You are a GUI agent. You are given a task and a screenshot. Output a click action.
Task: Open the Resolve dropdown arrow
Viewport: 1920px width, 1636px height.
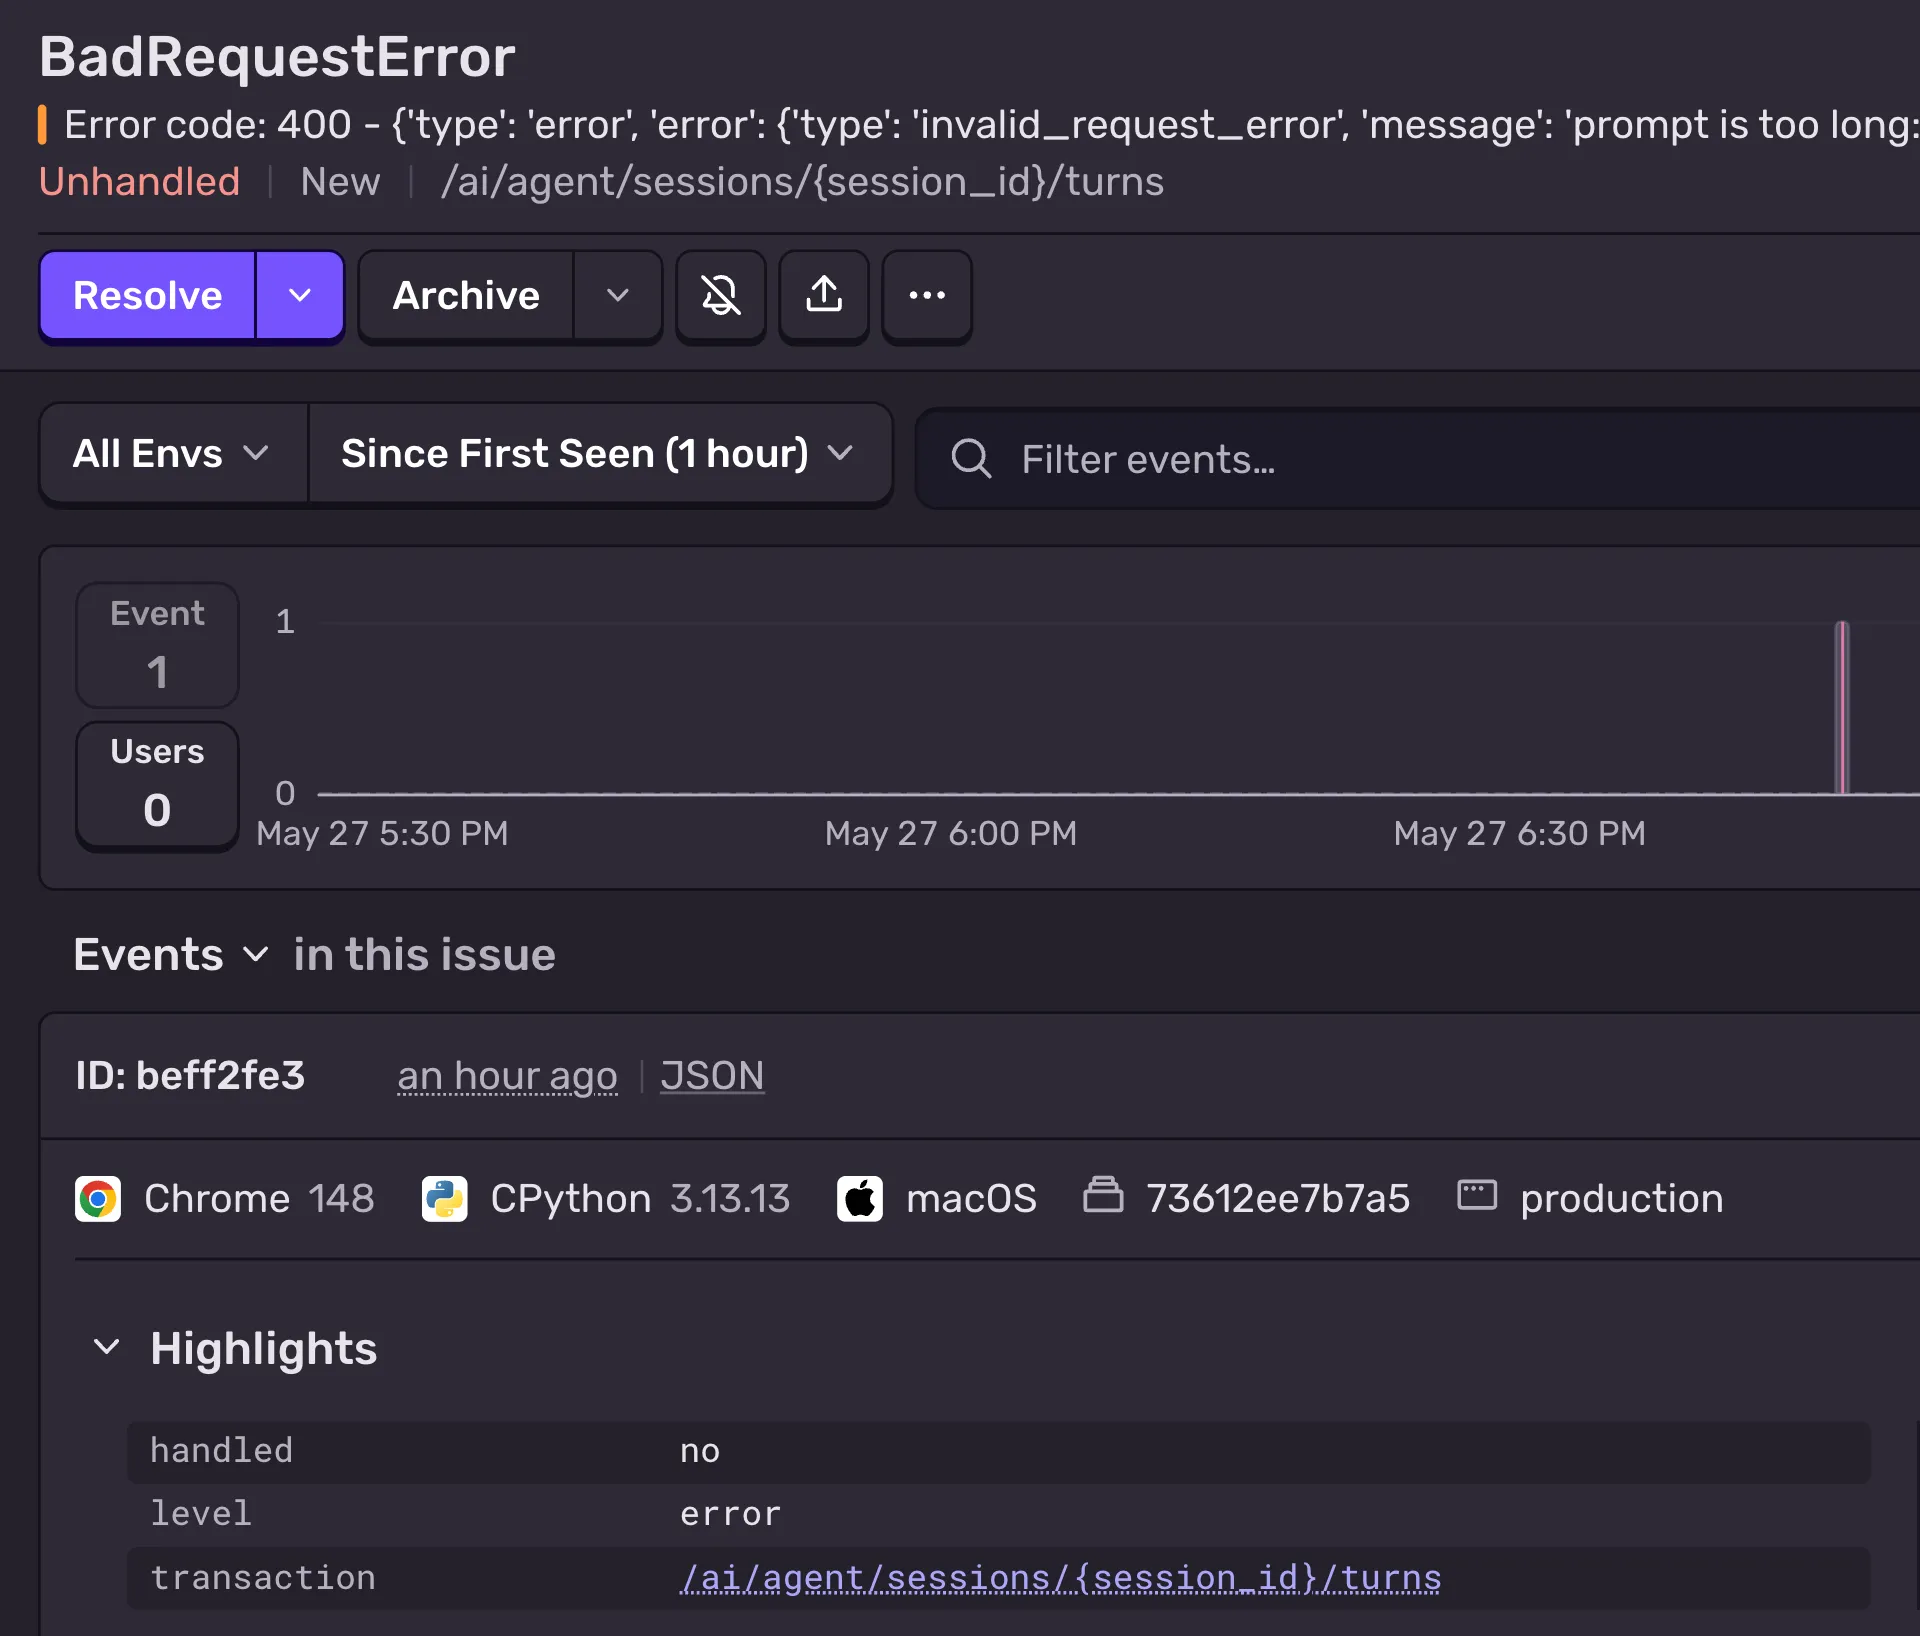coord(300,296)
